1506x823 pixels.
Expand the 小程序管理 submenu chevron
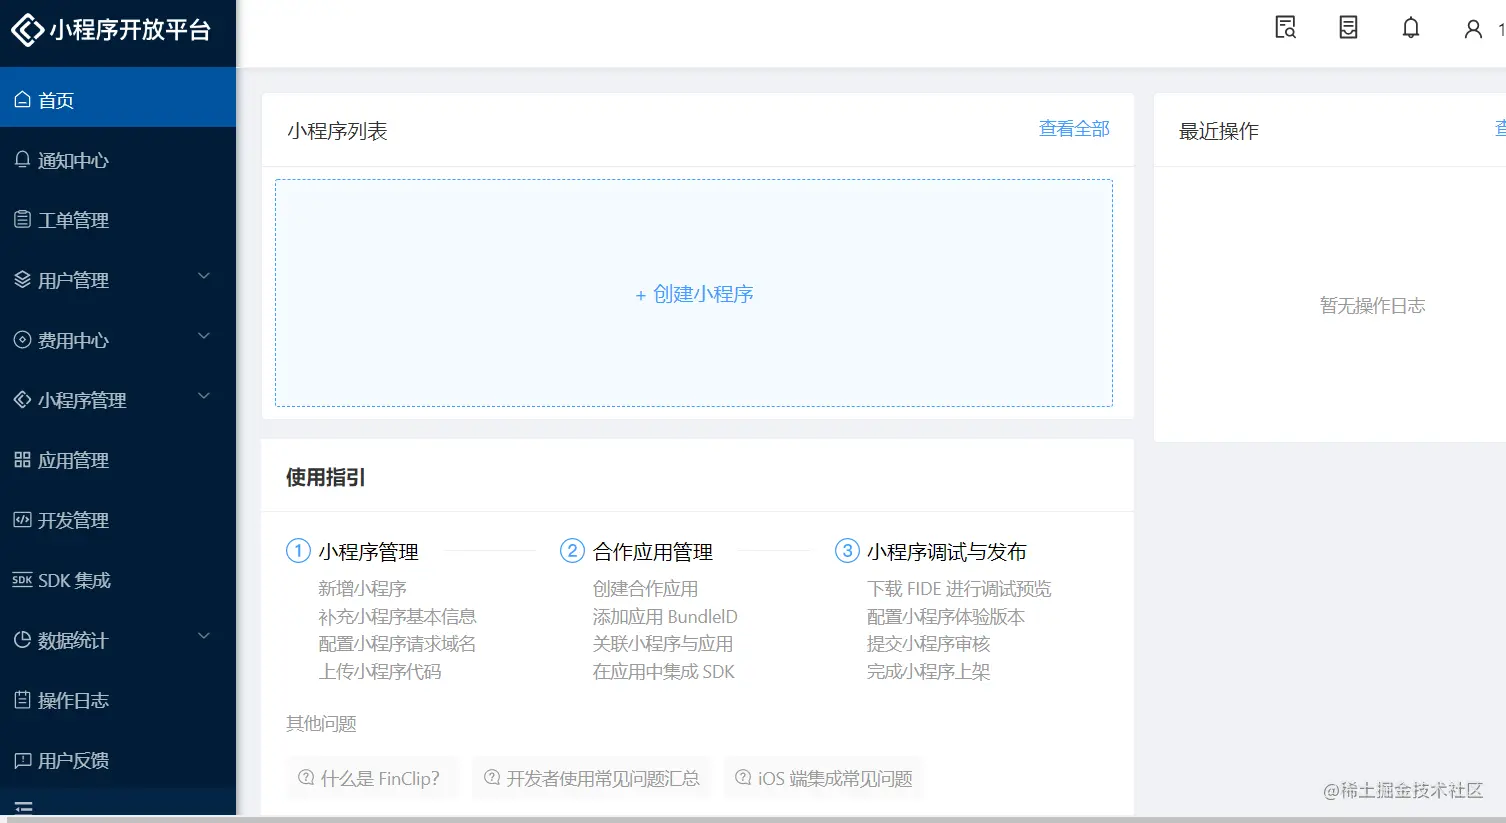pyautogui.click(x=204, y=397)
